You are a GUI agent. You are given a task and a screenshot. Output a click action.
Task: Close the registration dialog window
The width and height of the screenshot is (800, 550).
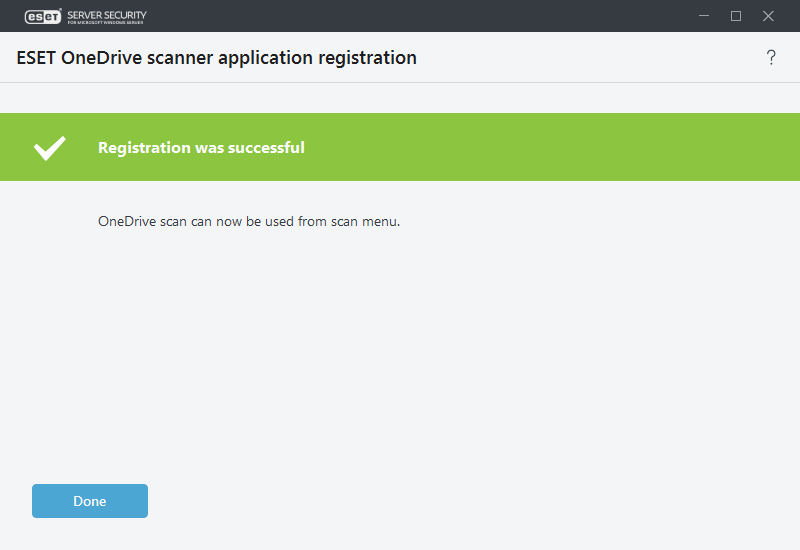[768, 16]
